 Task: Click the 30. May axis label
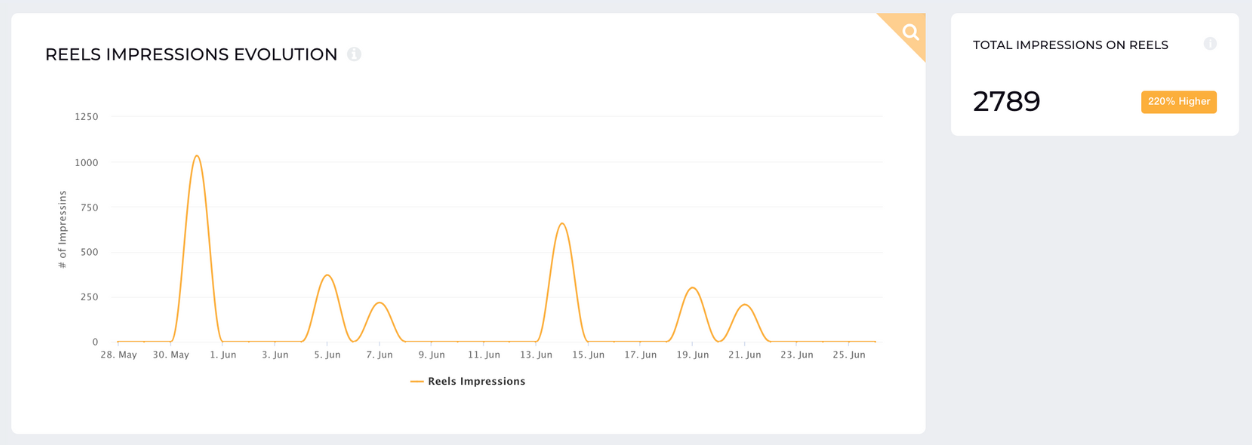tap(171, 355)
